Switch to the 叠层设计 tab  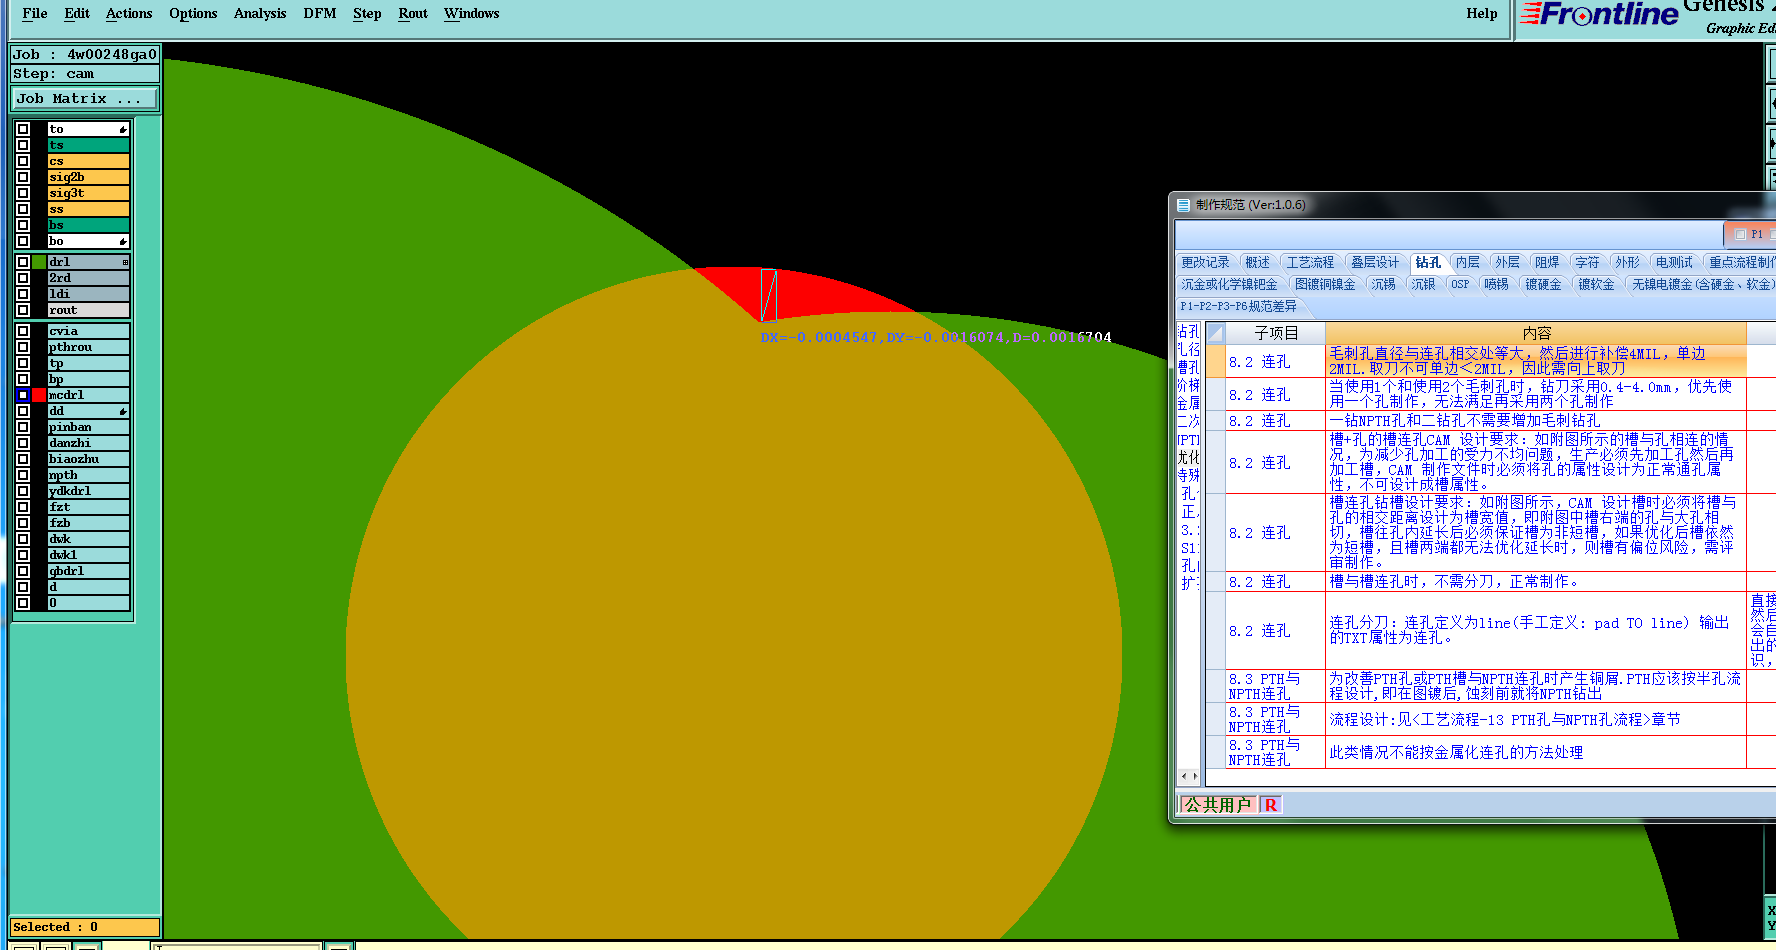click(1375, 262)
